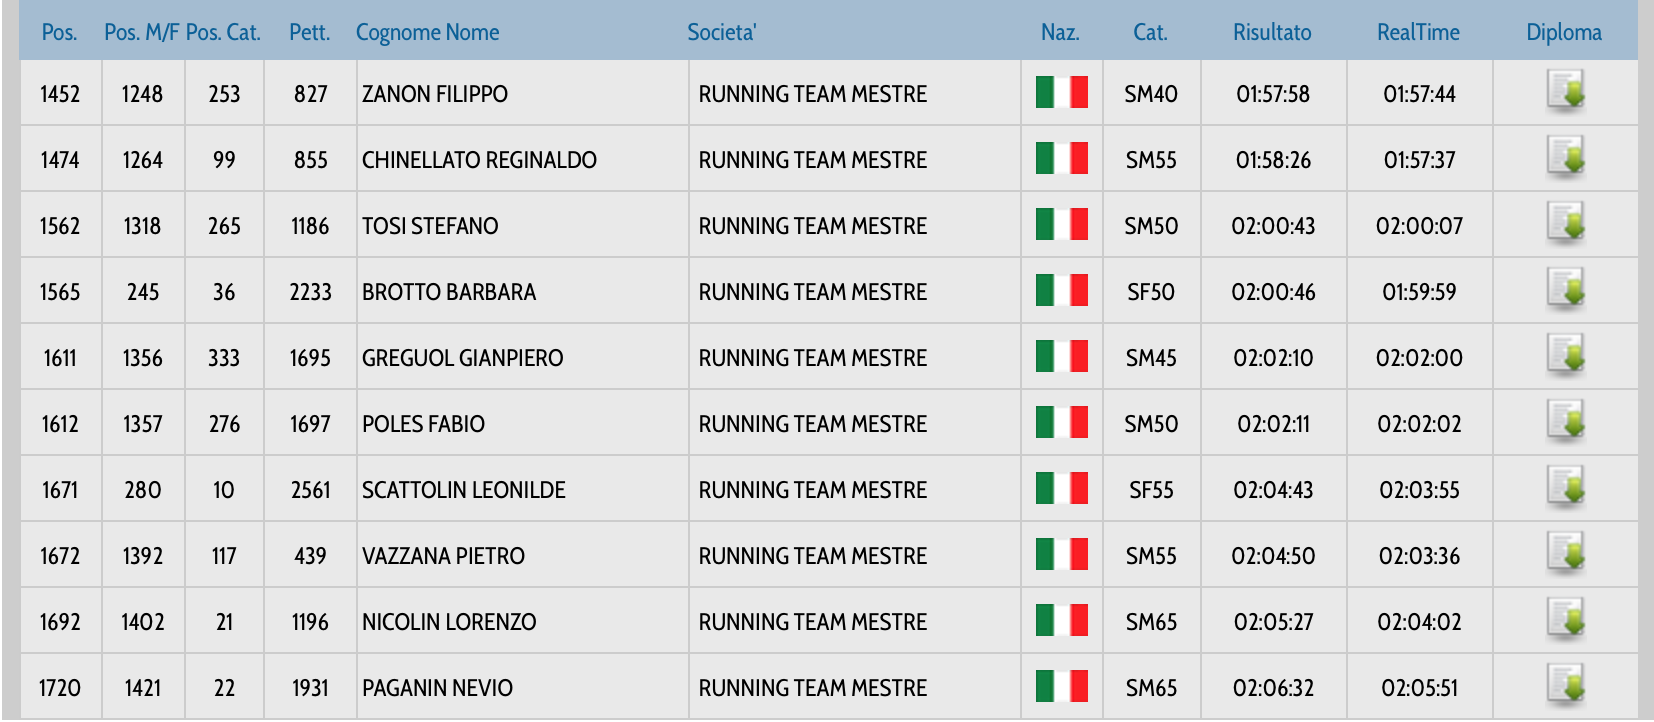This screenshot has width=1654, height=722.
Task: Download diploma for Chinellato Reginaldo
Action: coord(1565,157)
